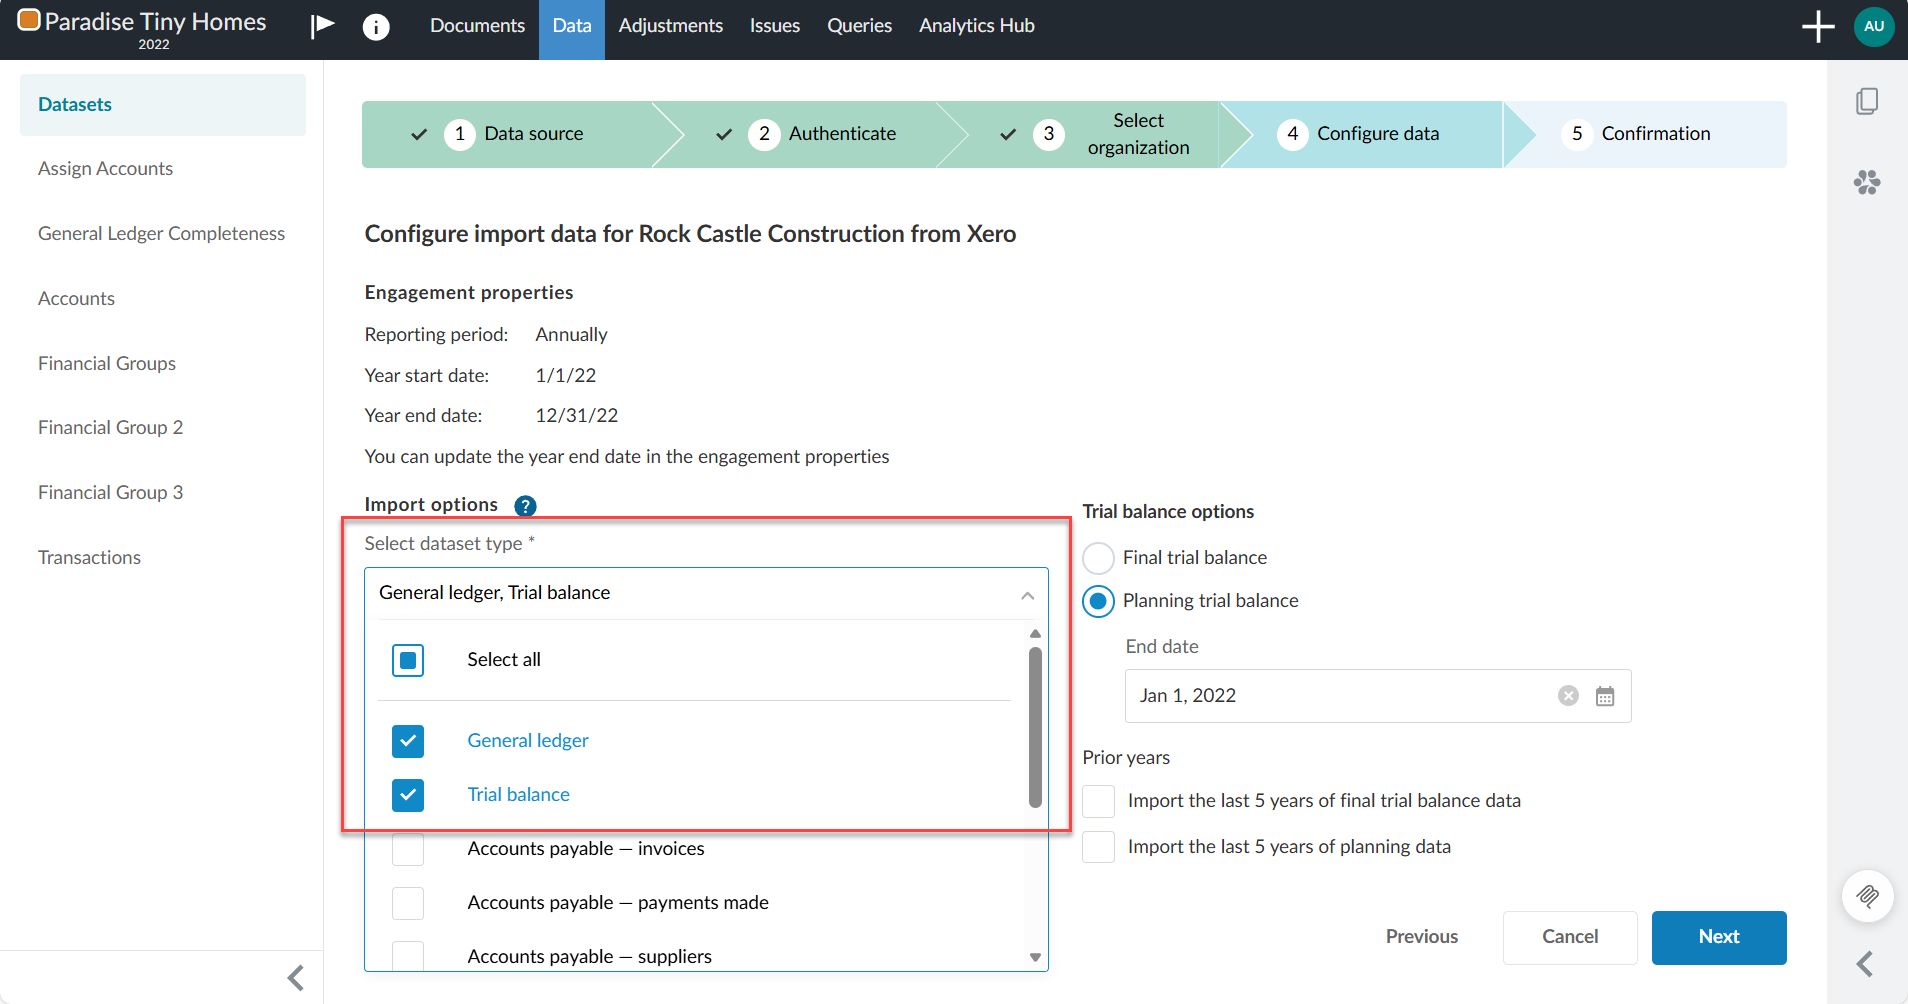Open the AU user avatar menu
This screenshot has width=1908, height=1004.
(1872, 26)
